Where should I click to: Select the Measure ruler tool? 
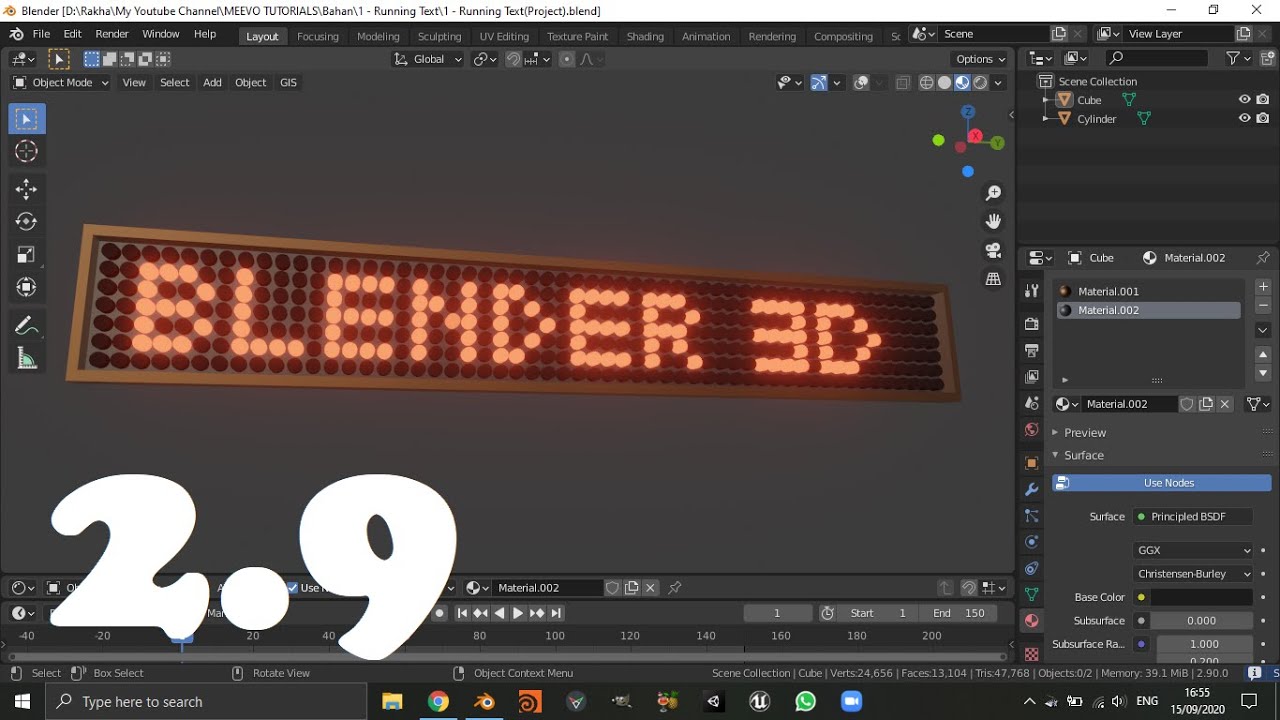pyautogui.click(x=27, y=359)
